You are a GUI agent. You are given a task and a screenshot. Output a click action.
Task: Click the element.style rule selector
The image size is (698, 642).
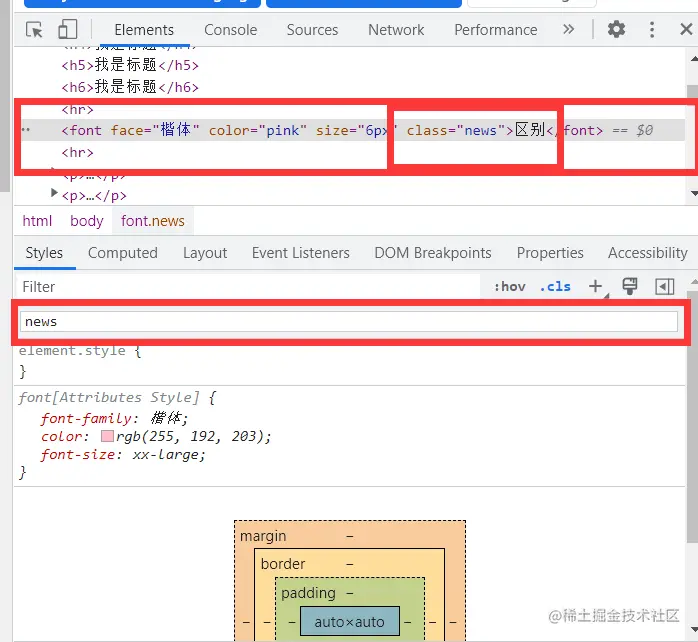pos(72,350)
